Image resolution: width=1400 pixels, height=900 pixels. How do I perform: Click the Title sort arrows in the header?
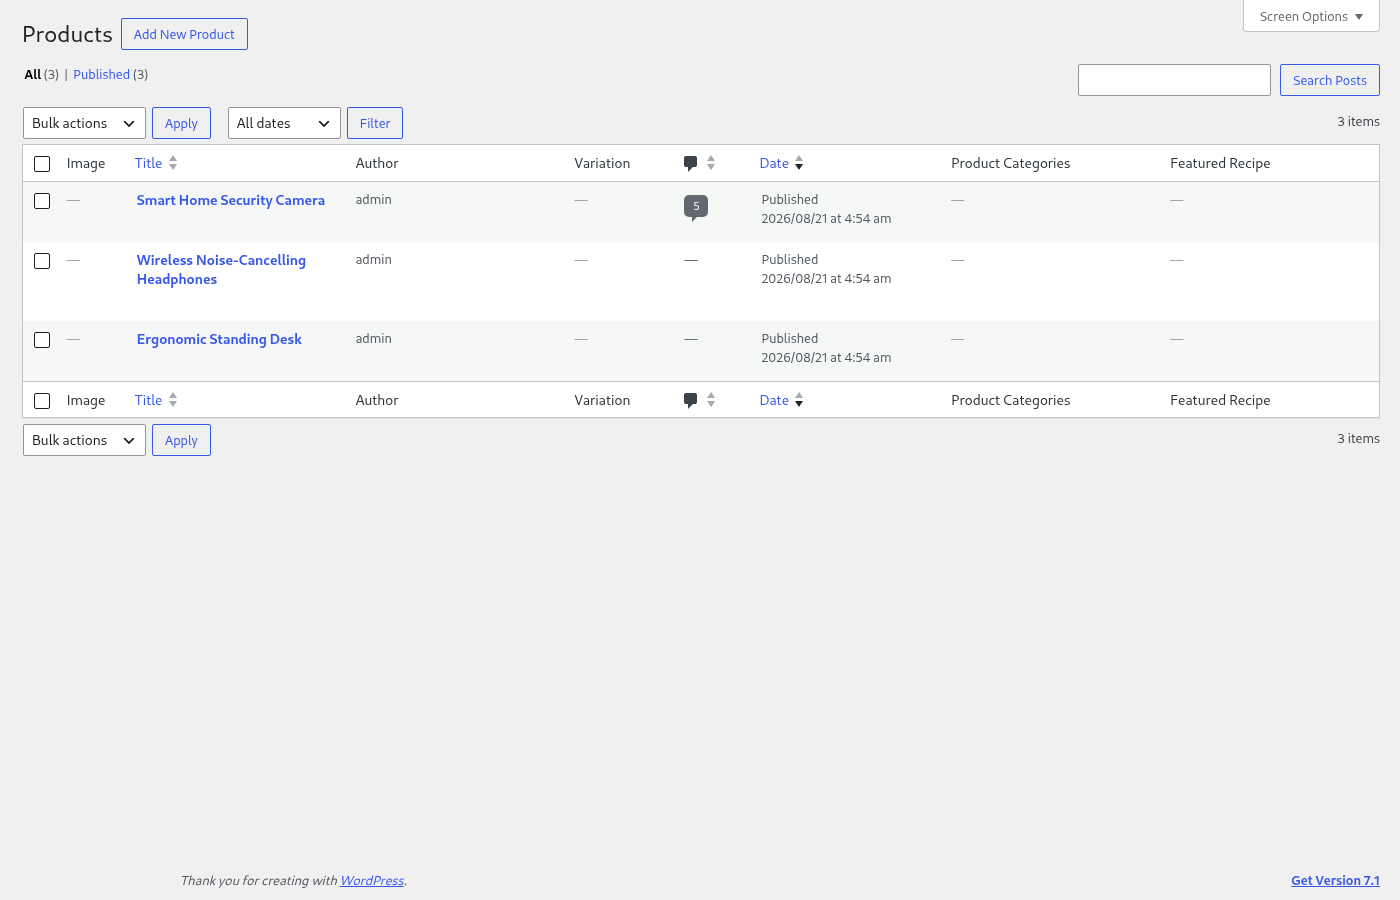(173, 163)
